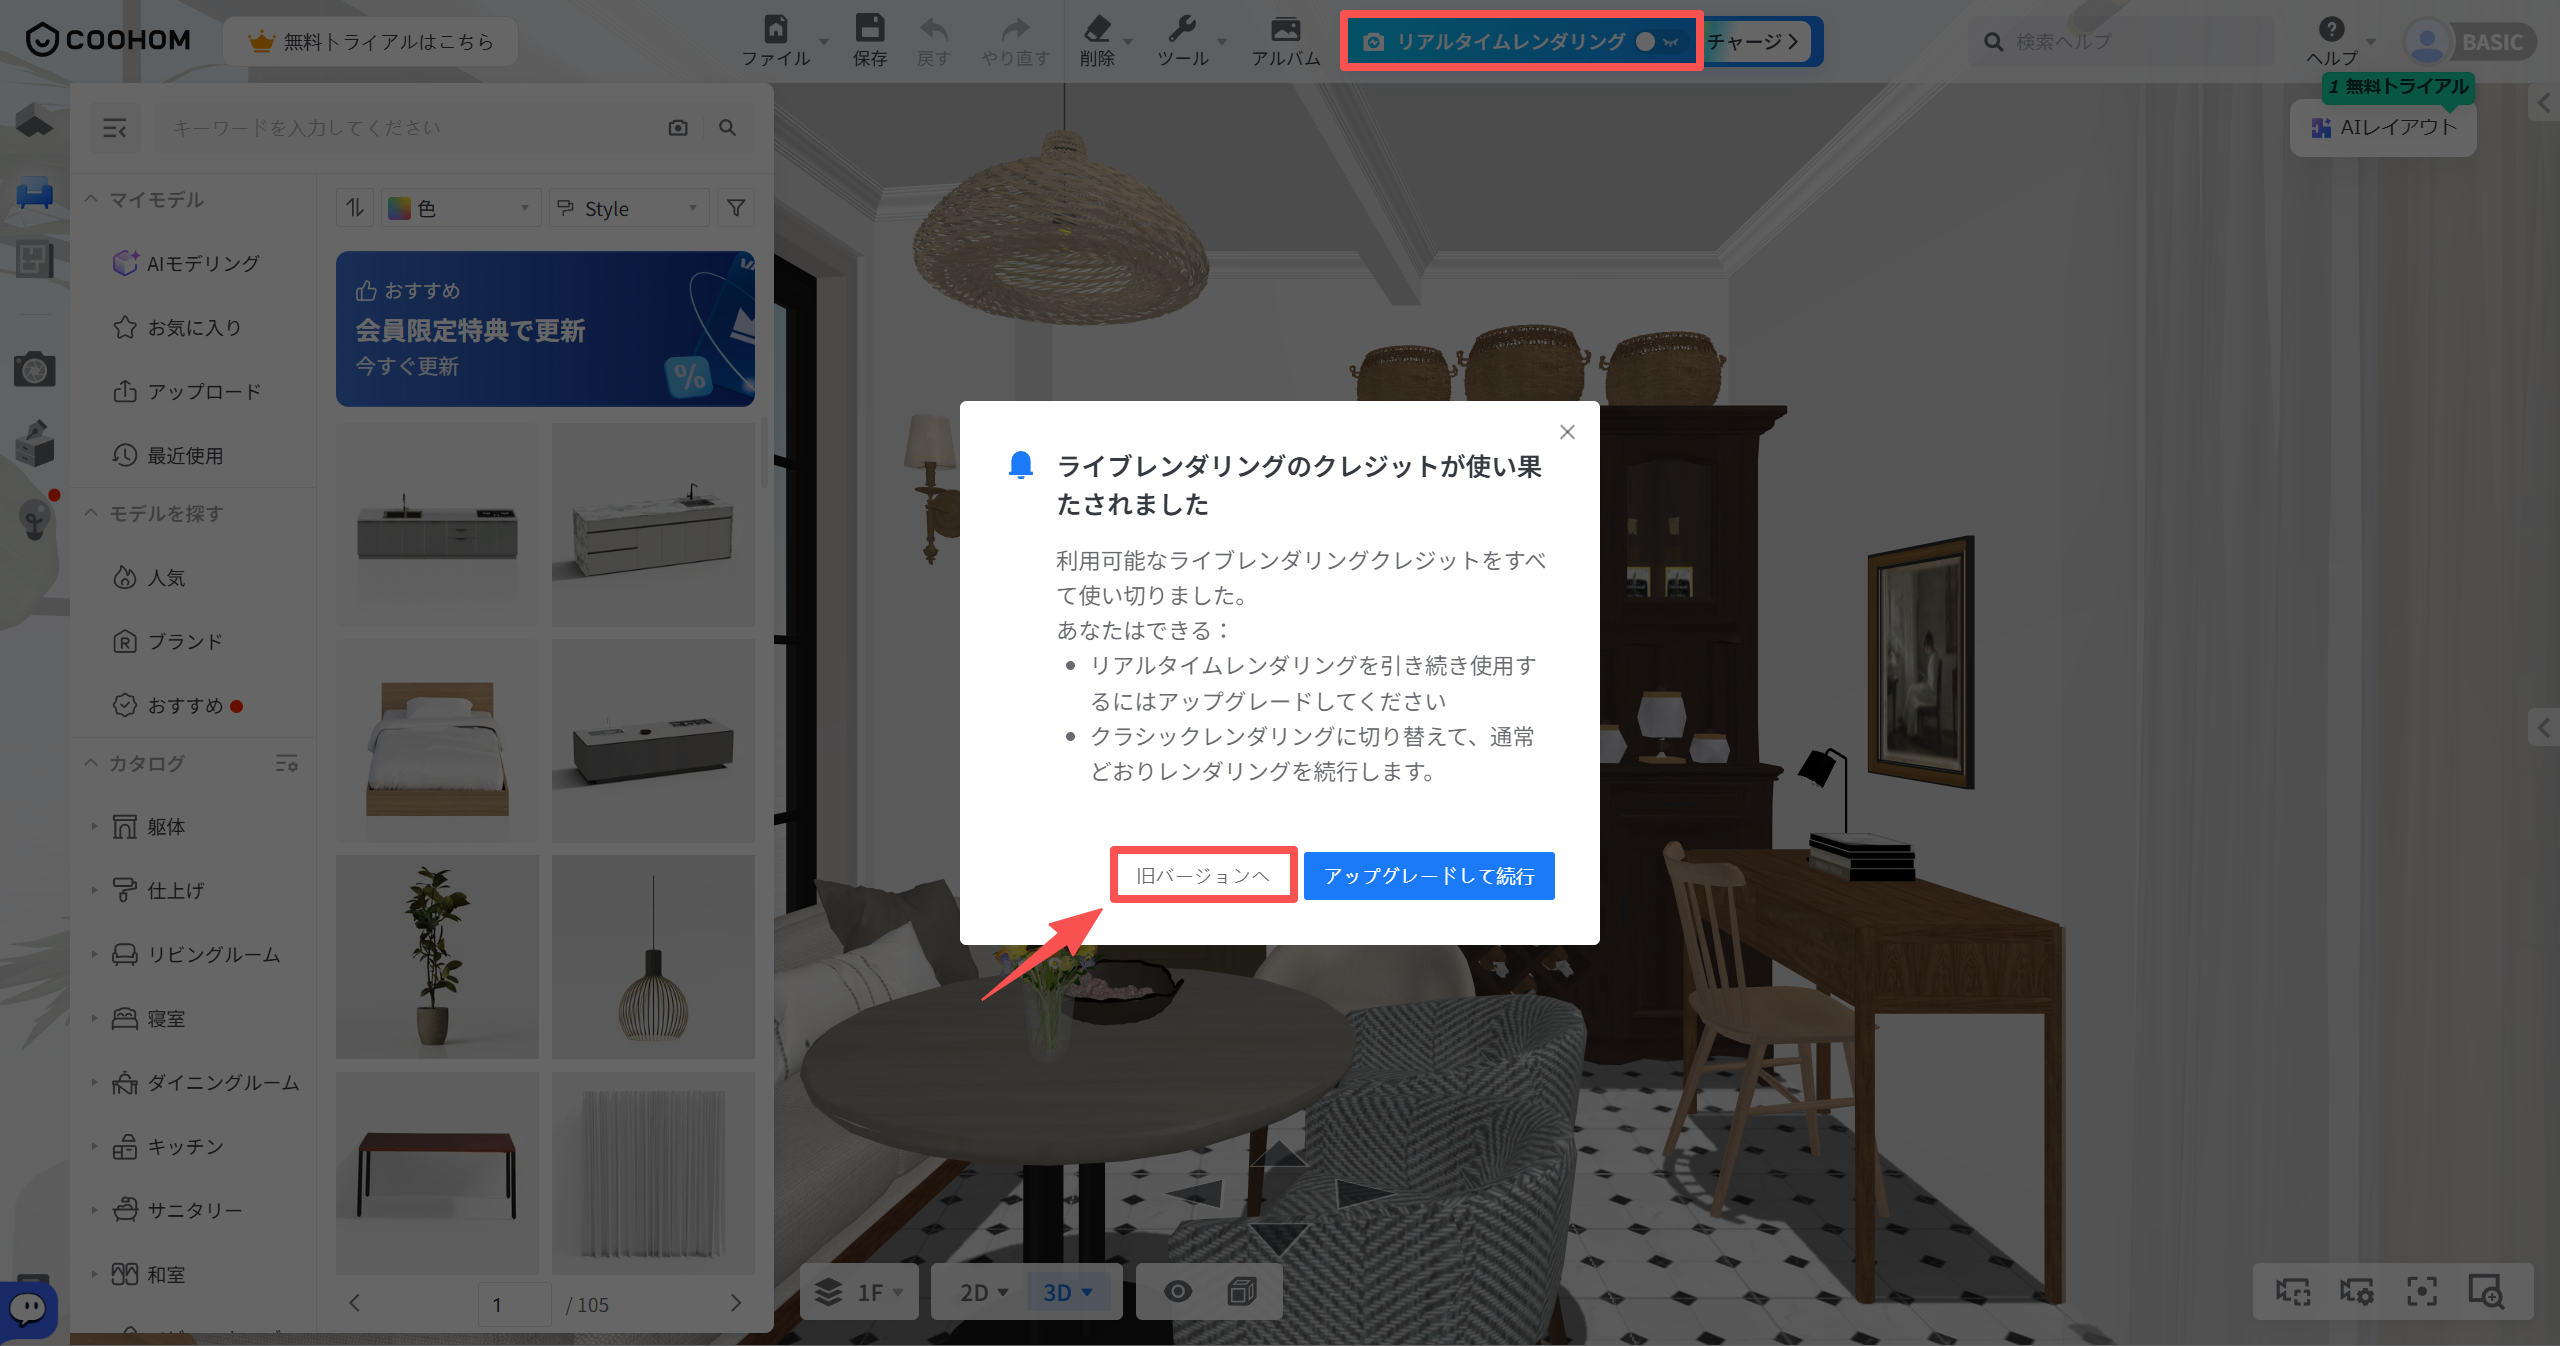
Task: Click the COOHOM logo
Action: [x=108, y=40]
